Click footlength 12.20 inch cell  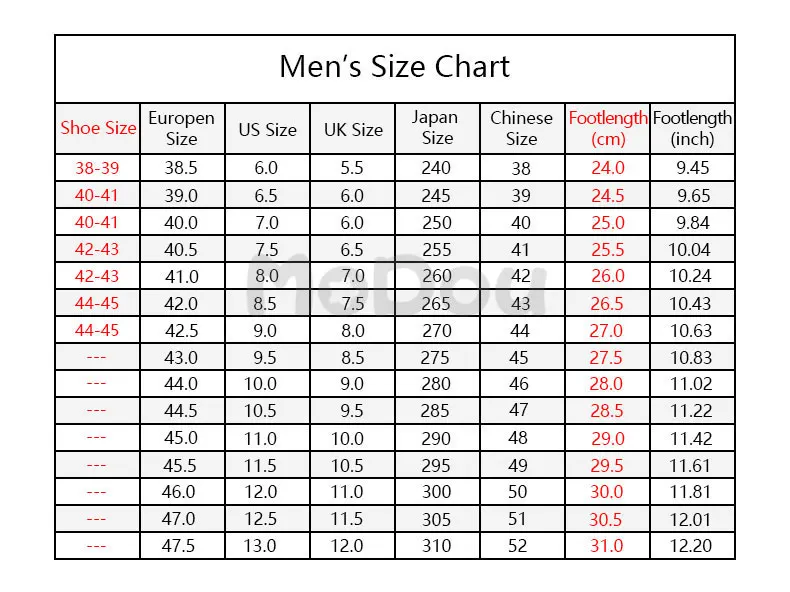692,546
